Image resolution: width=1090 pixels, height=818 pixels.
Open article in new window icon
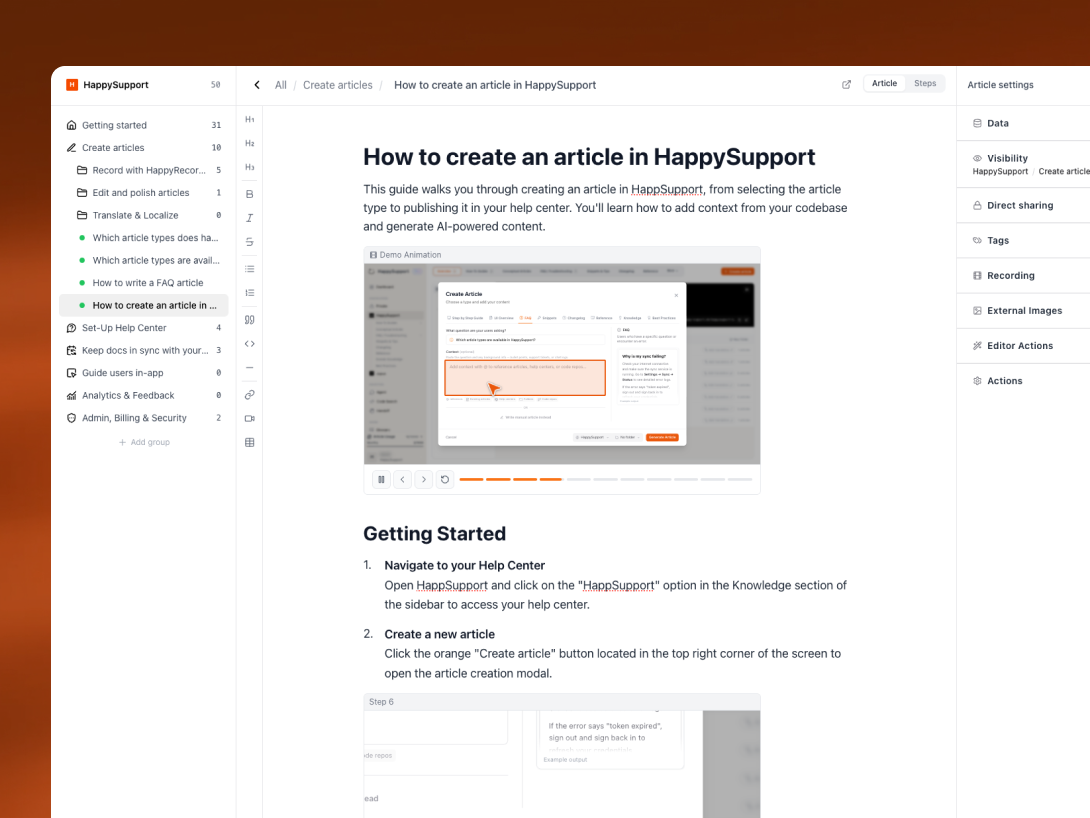point(846,85)
